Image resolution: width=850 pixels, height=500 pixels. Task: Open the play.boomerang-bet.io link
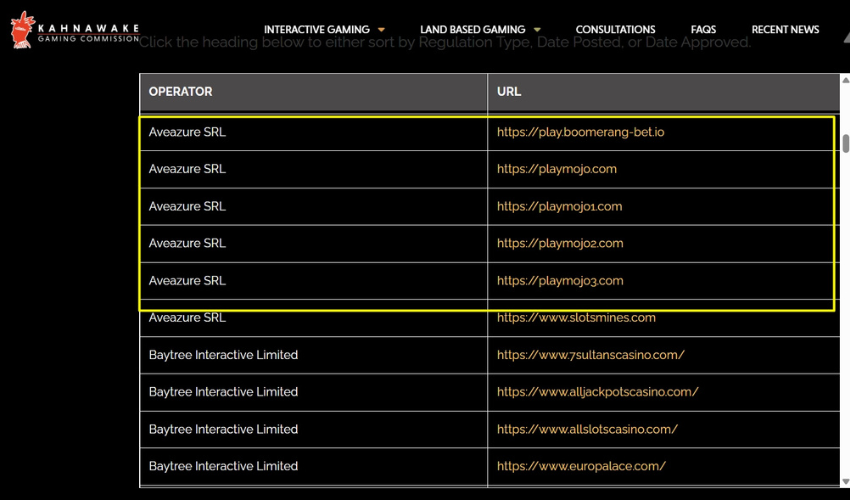(581, 132)
